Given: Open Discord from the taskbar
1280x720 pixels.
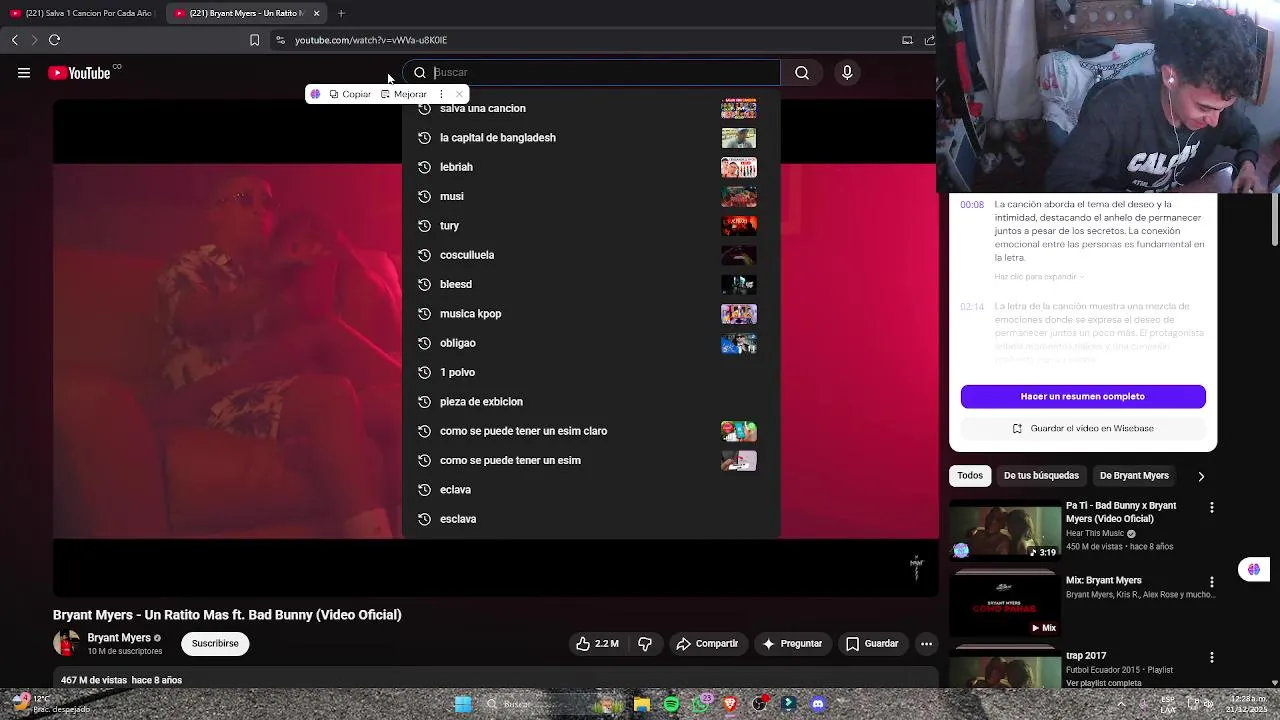Looking at the screenshot, I should click(x=818, y=704).
